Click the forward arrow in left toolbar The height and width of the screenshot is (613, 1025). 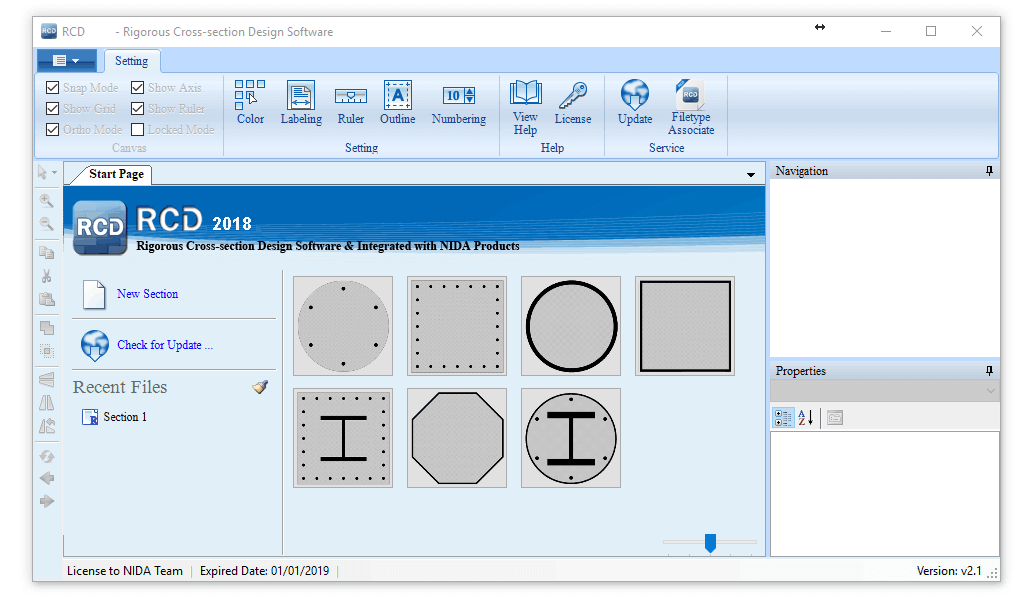pos(46,501)
